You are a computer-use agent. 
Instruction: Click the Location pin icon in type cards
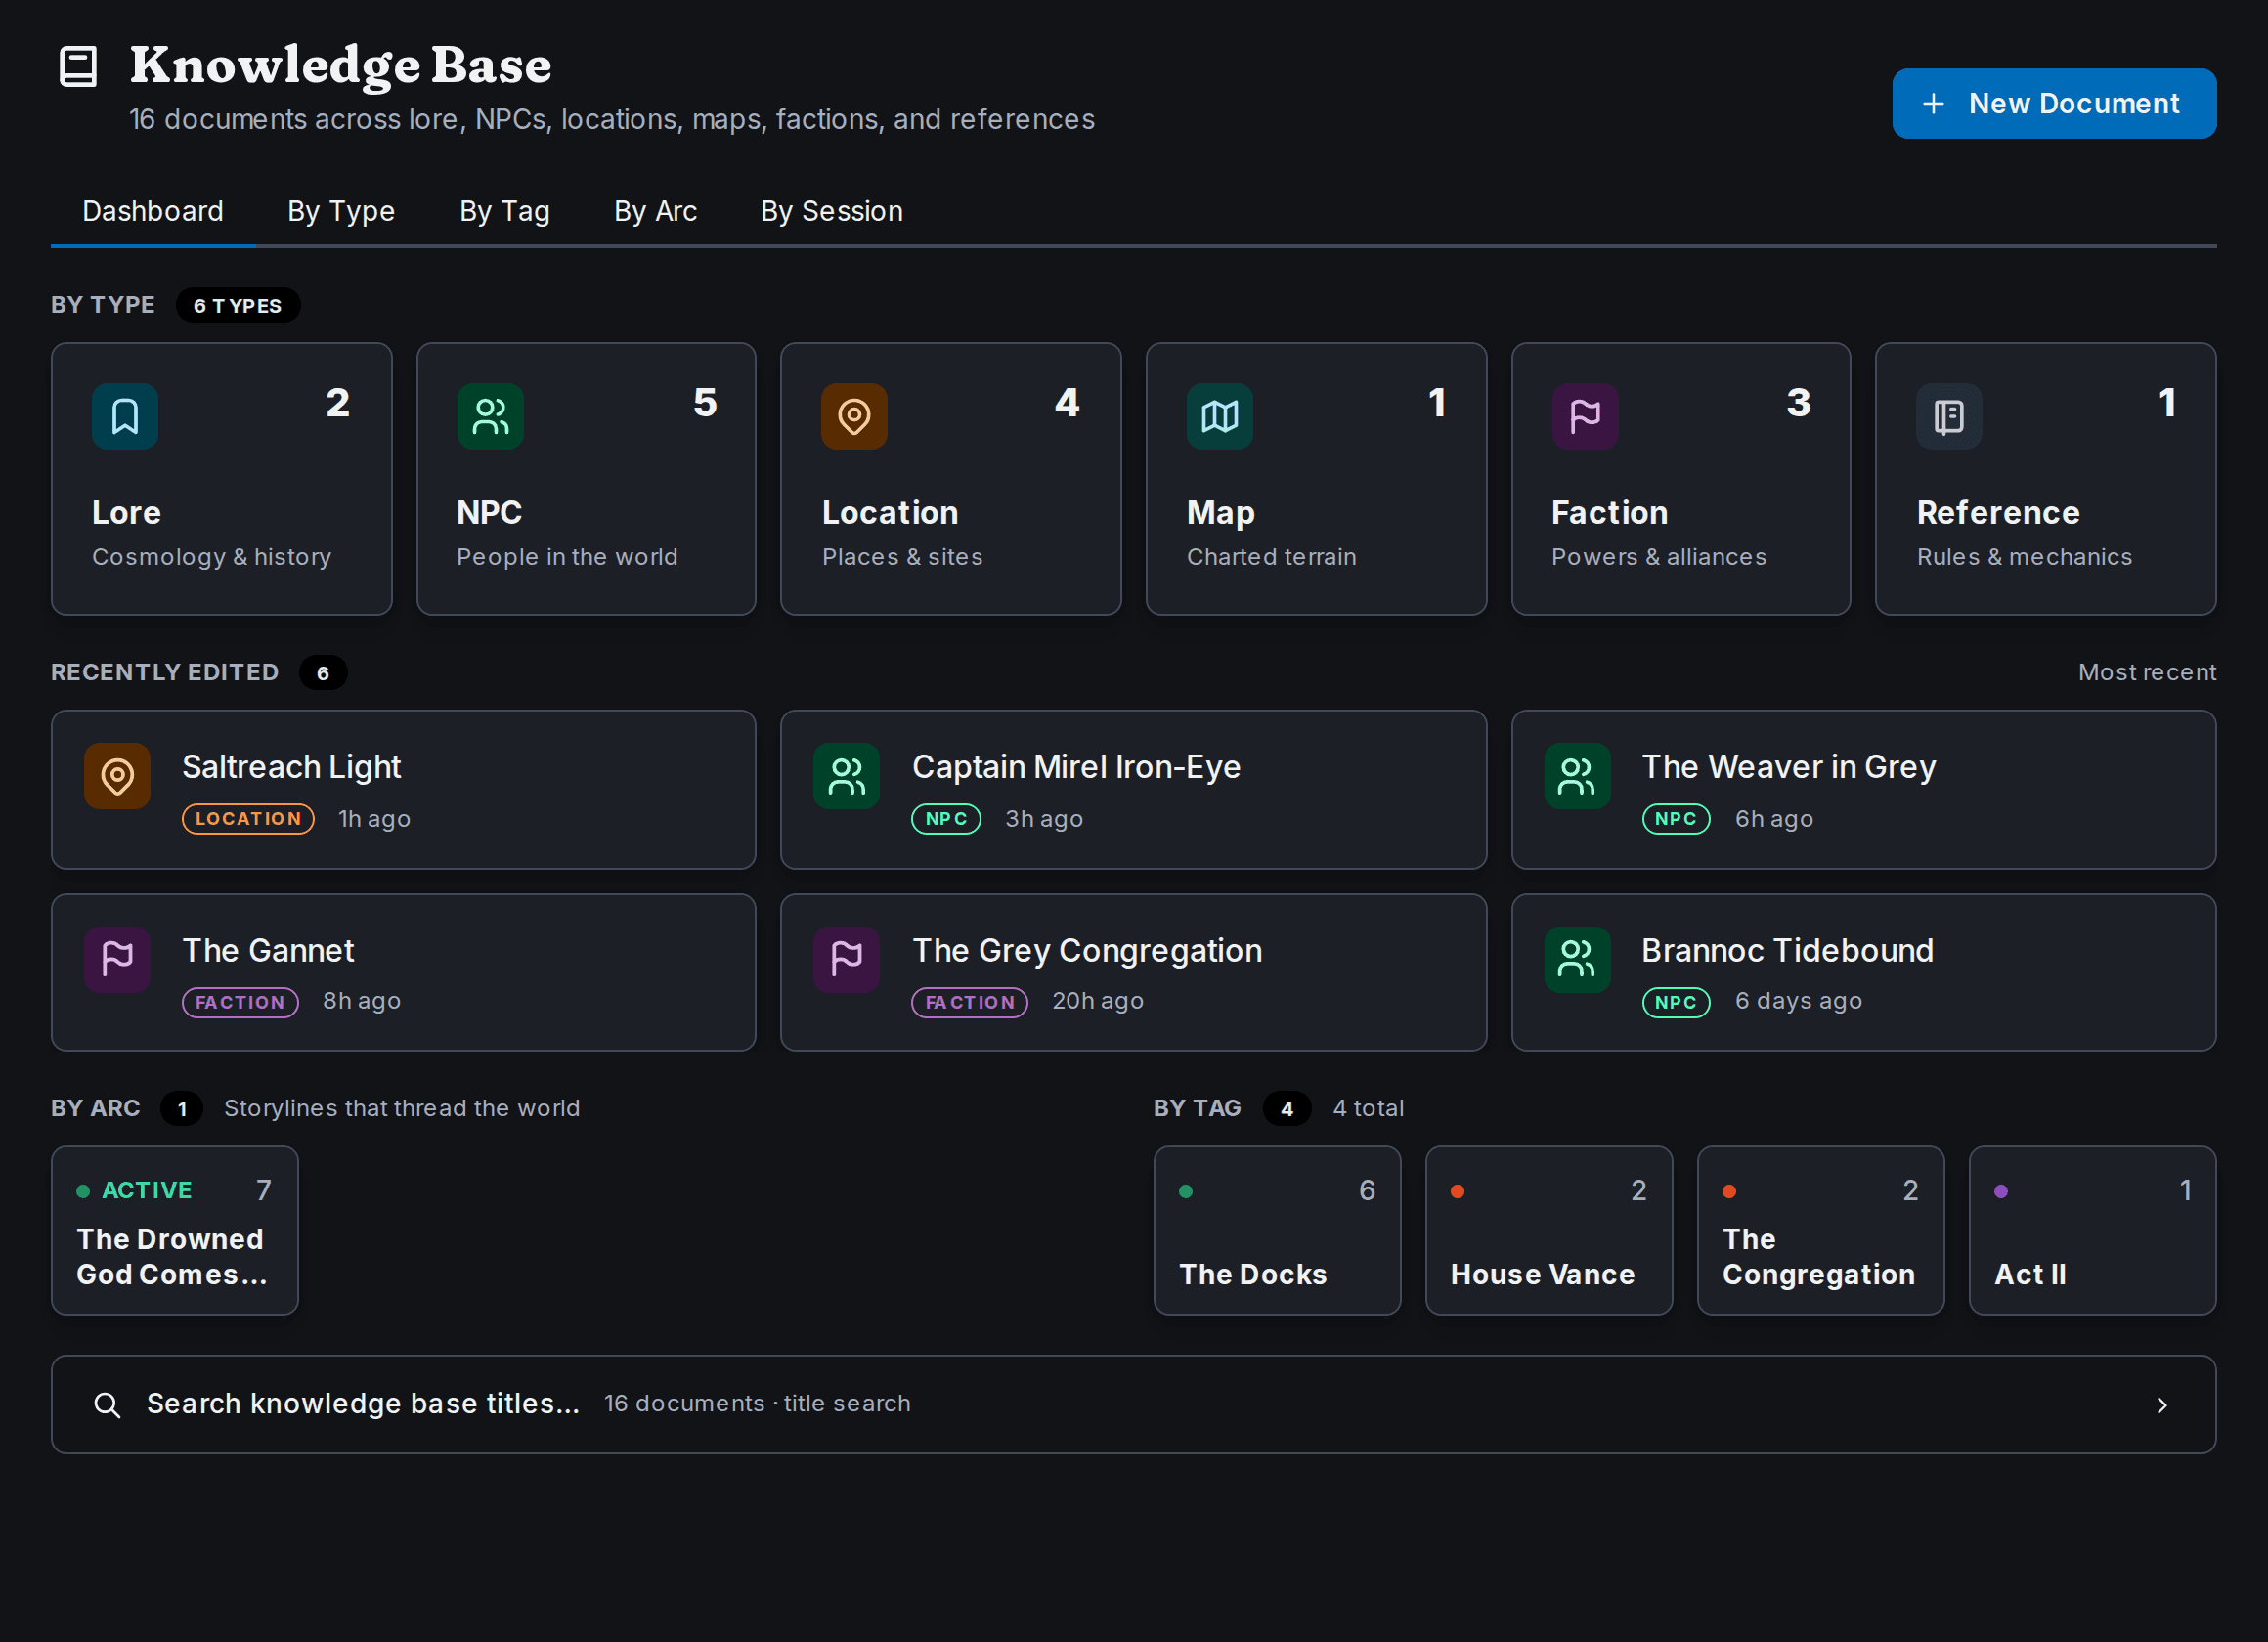[854, 416]
